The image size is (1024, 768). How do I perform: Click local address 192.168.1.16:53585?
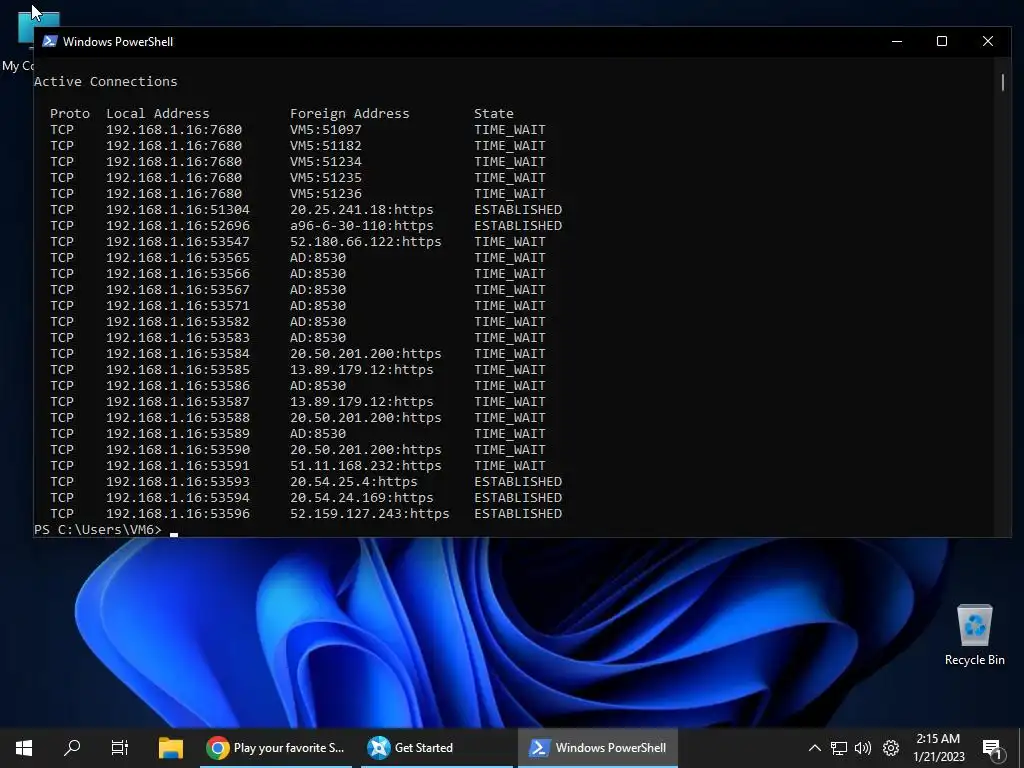pos(178,370)
